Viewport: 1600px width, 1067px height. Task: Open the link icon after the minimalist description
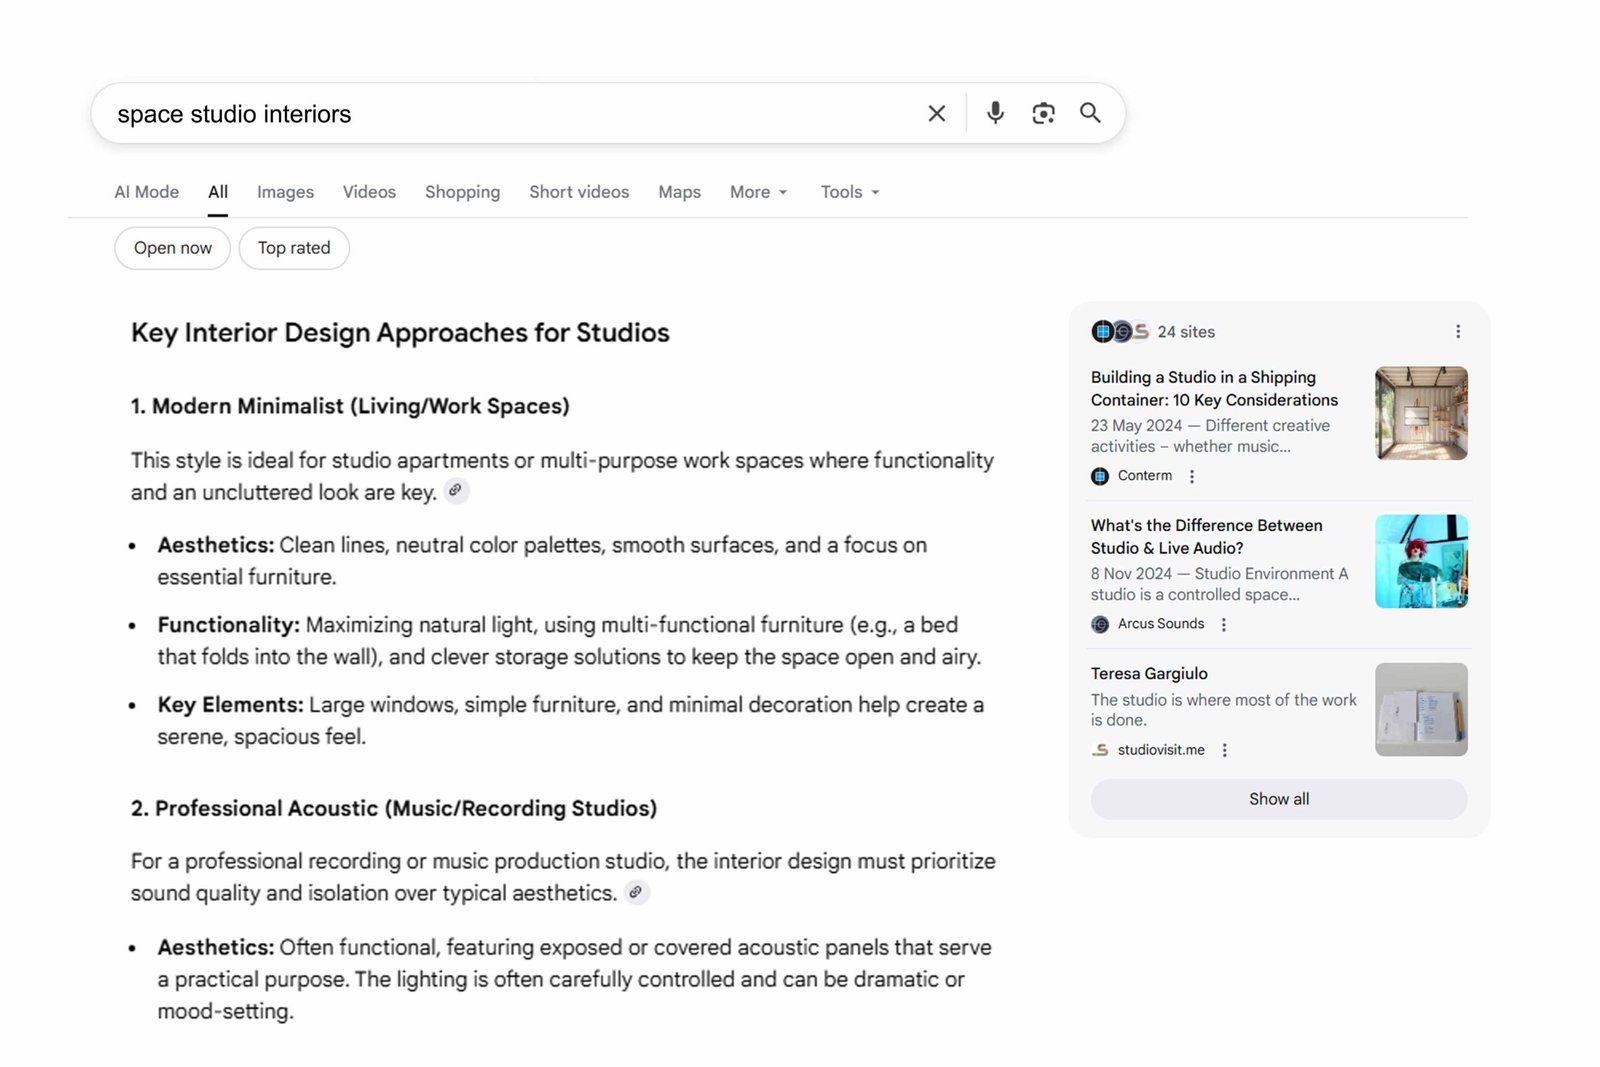456,491
